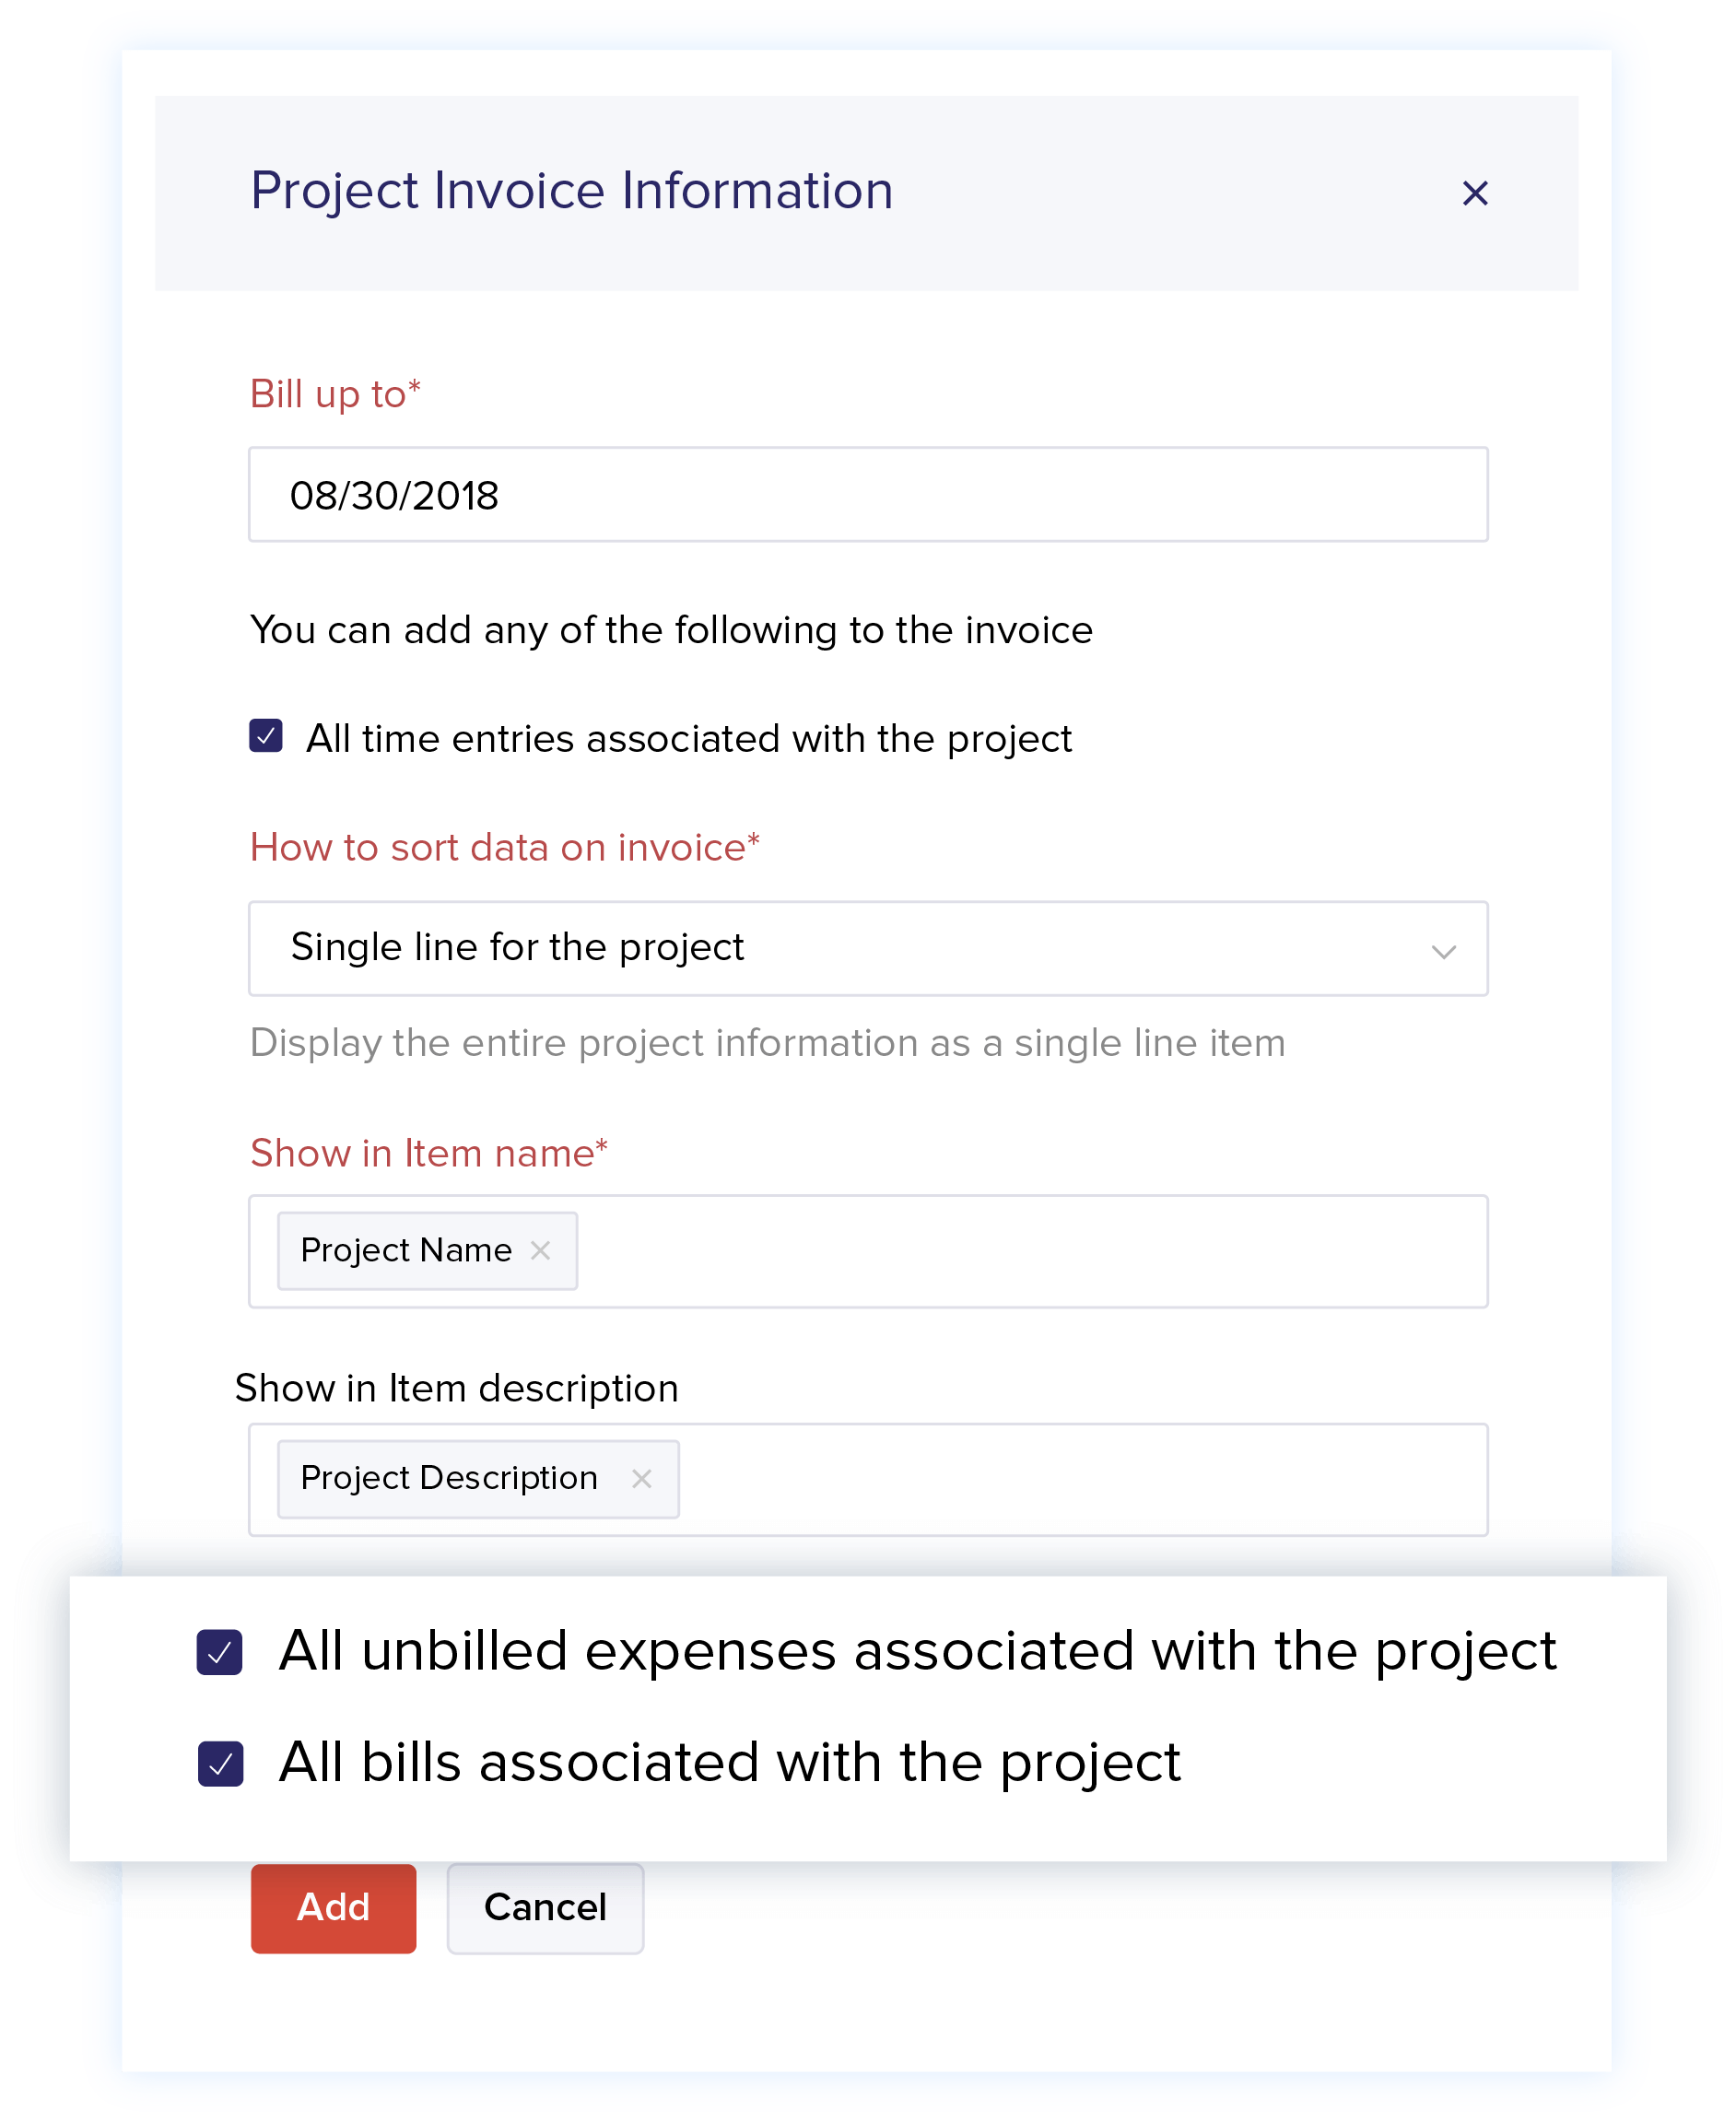Focus empty area of Item description field
This screenshot has width=1736, height=2122.
click(x=1080, y=1479)
